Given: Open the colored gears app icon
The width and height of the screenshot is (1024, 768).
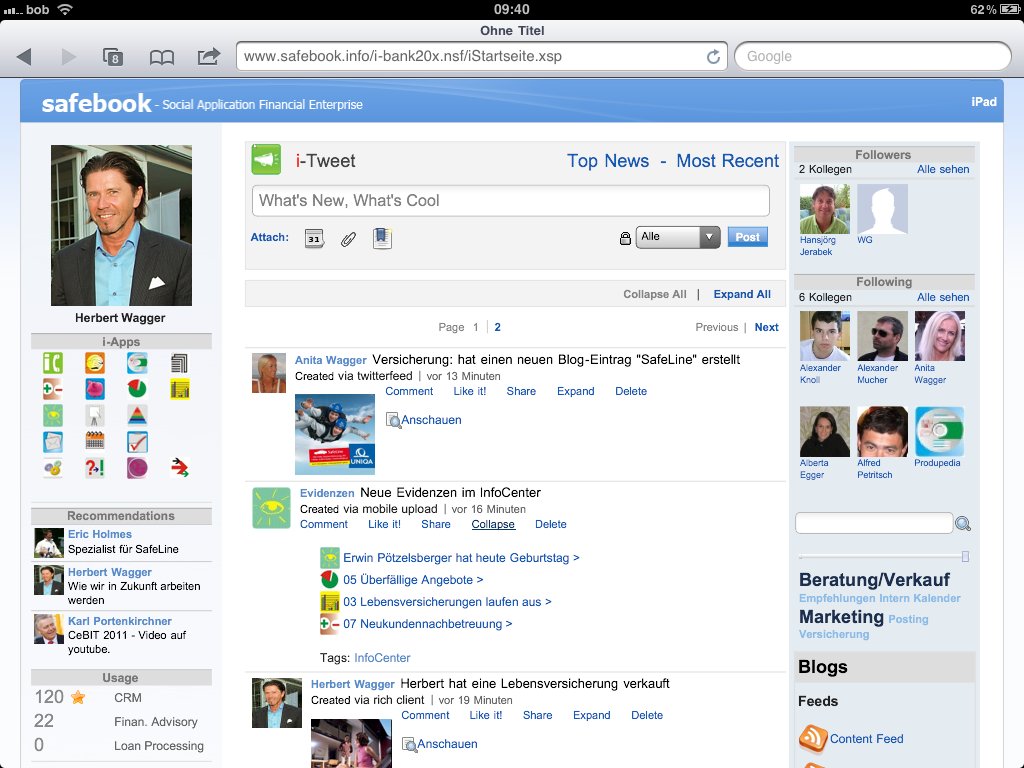Looking at the screenshot, I should click(x=53, y=468).
